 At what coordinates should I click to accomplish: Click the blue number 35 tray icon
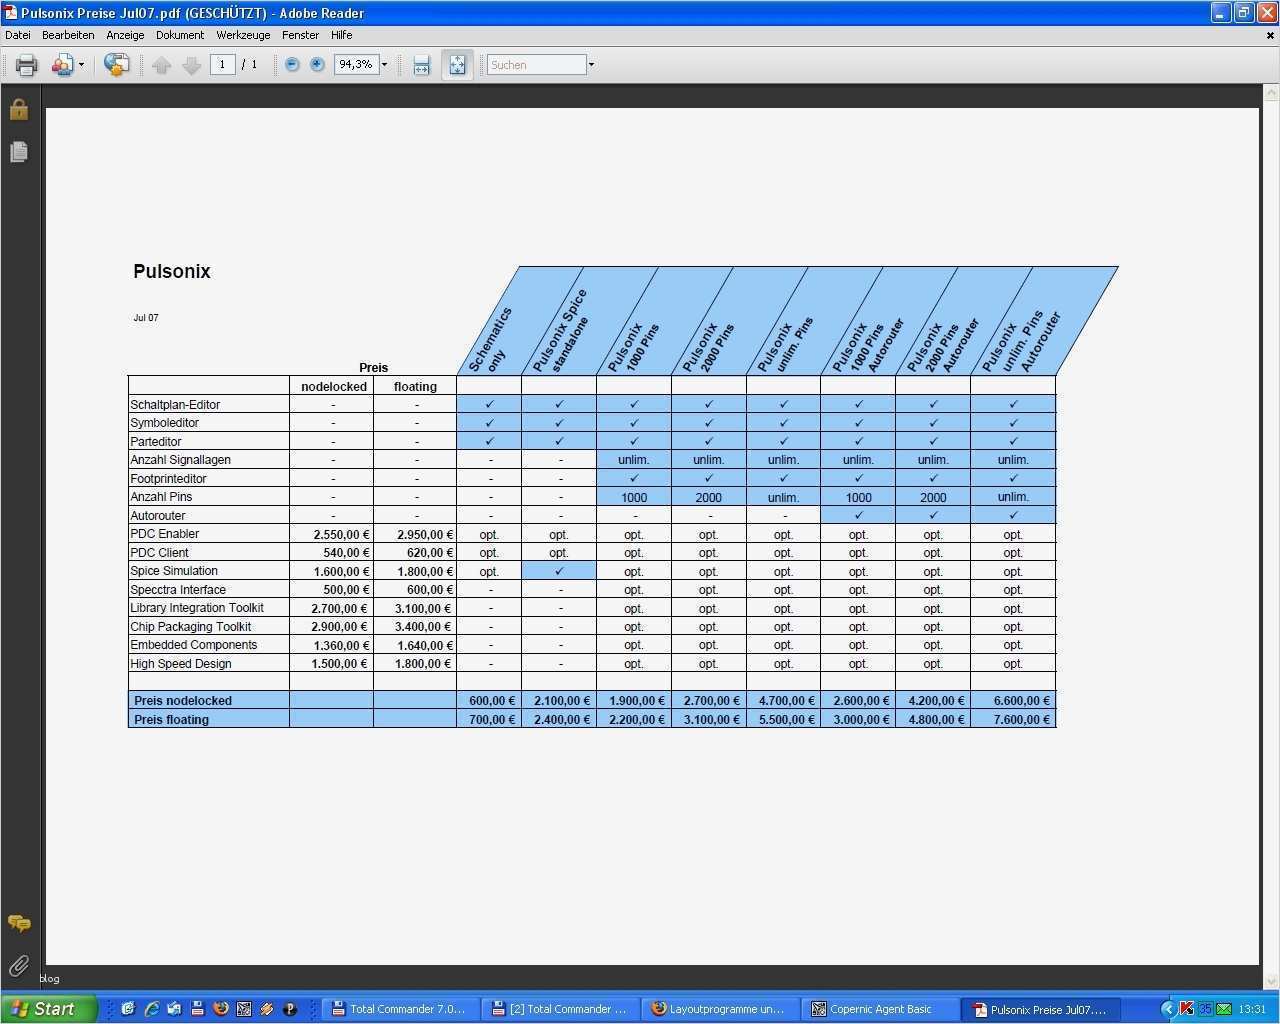click(1205, 1009)
